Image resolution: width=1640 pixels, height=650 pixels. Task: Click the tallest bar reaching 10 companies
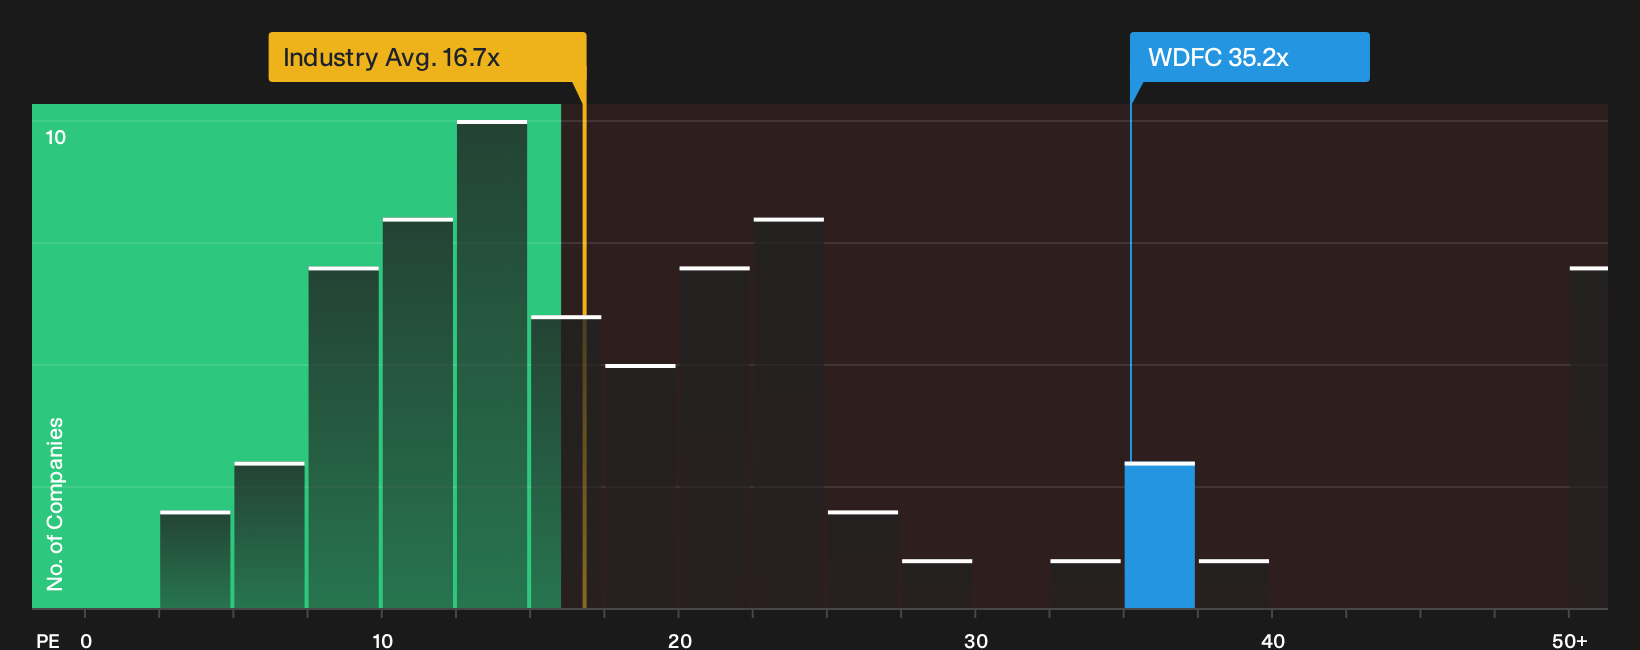click(x=492, y=364)
